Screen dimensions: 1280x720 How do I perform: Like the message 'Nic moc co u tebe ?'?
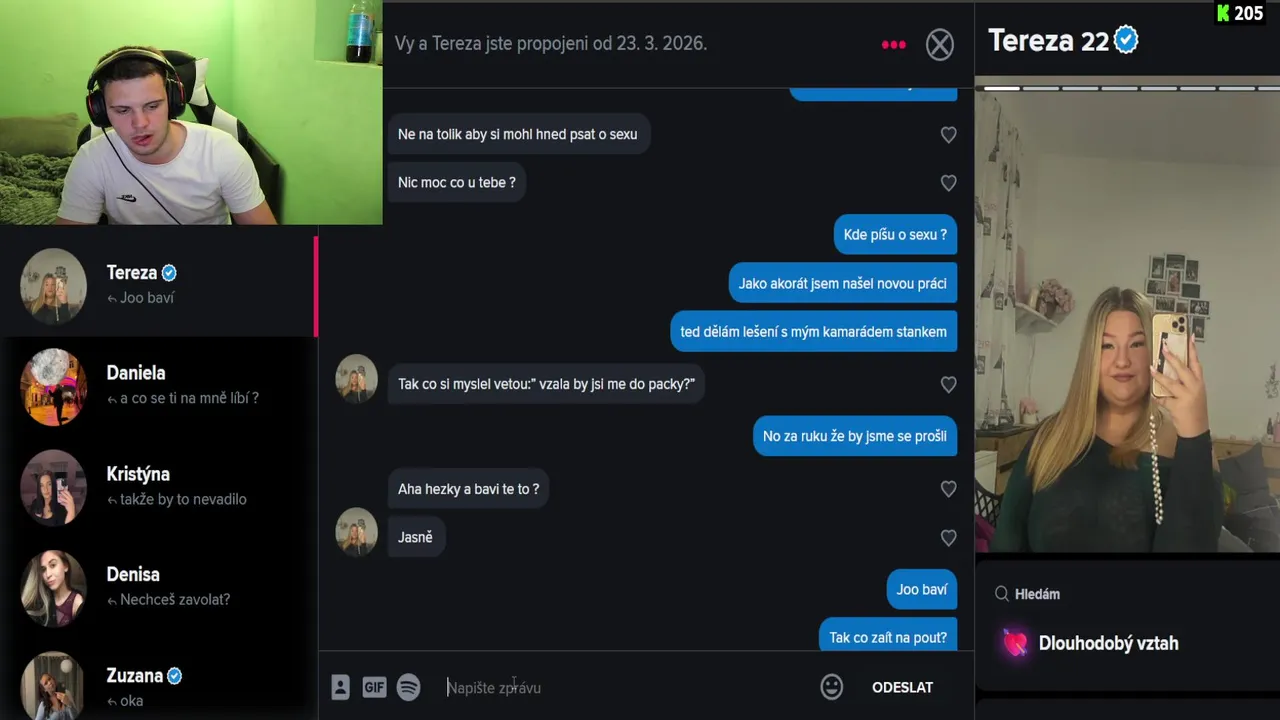948,183
